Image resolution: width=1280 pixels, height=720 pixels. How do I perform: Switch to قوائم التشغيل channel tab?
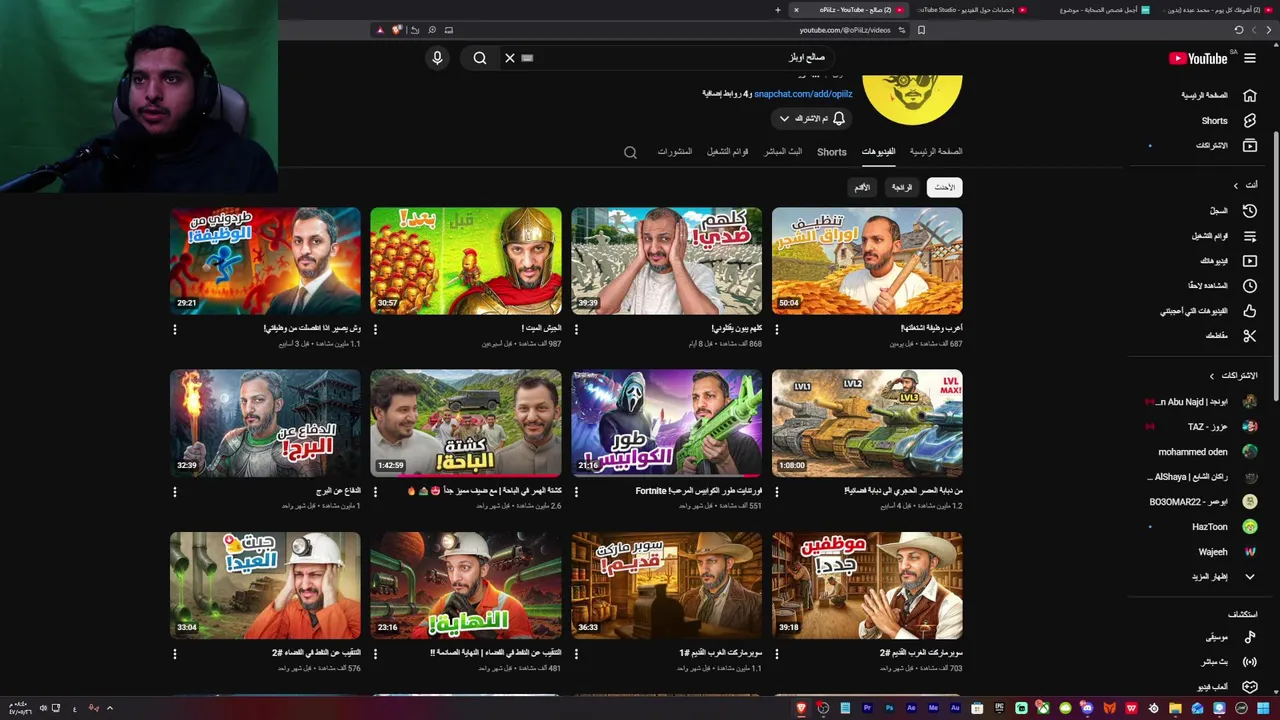[x=727, y=151]
